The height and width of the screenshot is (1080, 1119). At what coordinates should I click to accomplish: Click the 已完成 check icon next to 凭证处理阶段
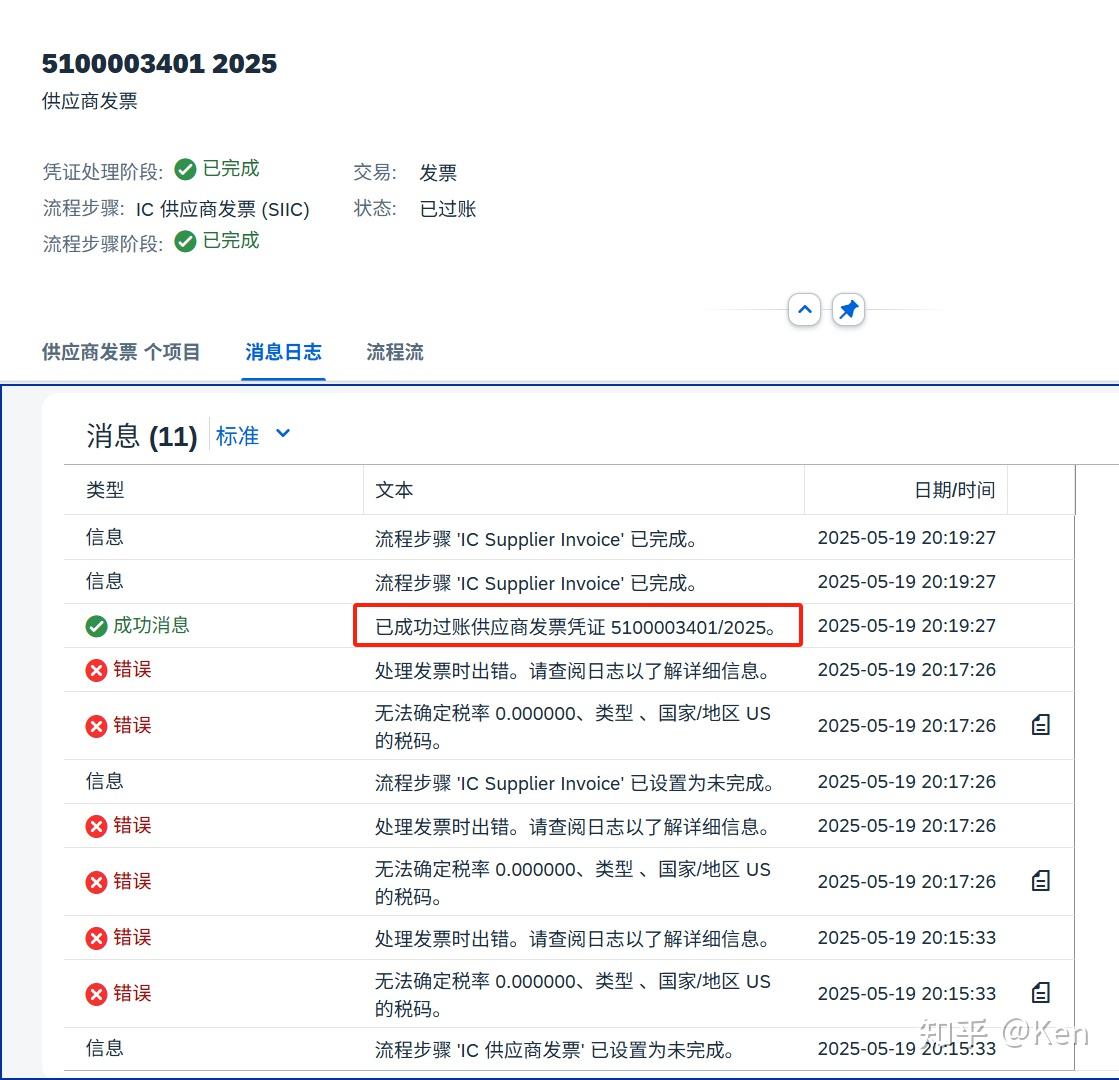[185, 169]
